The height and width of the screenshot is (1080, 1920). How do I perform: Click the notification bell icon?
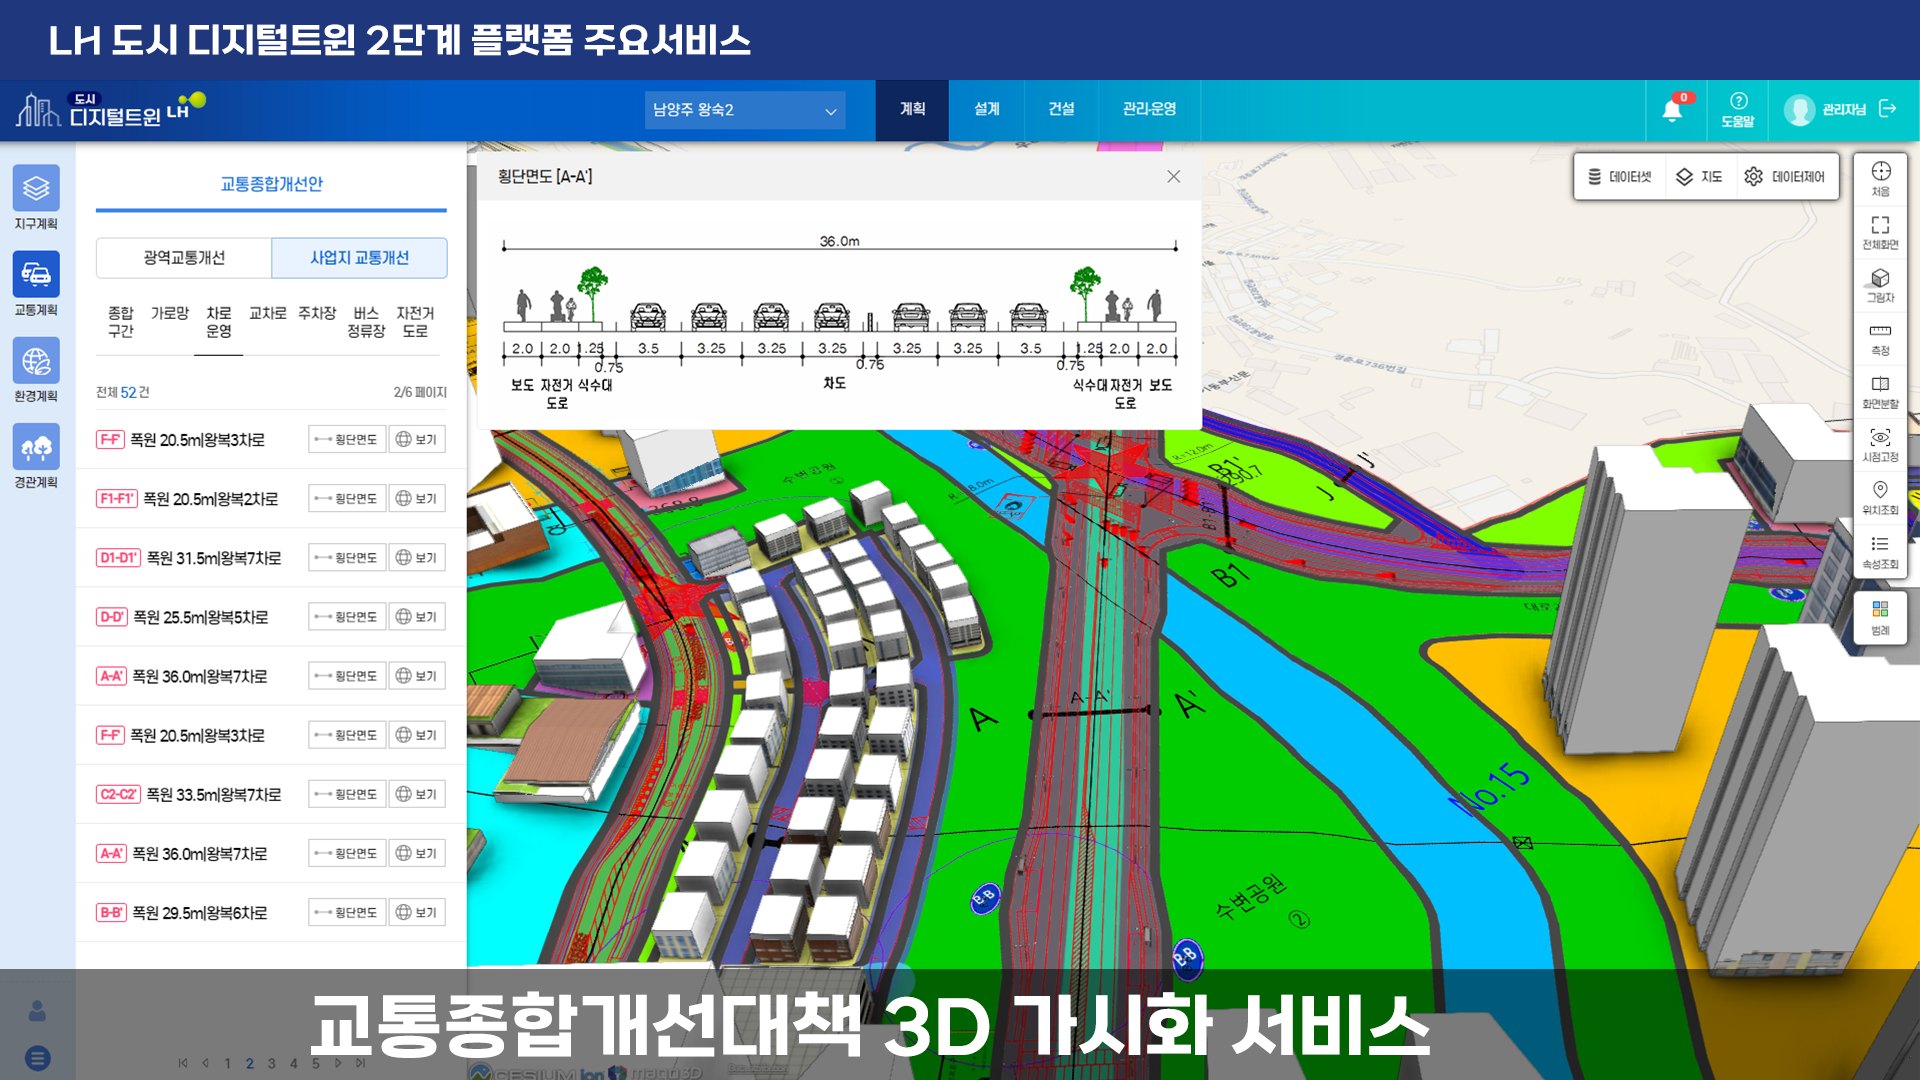pos(1672,110)
